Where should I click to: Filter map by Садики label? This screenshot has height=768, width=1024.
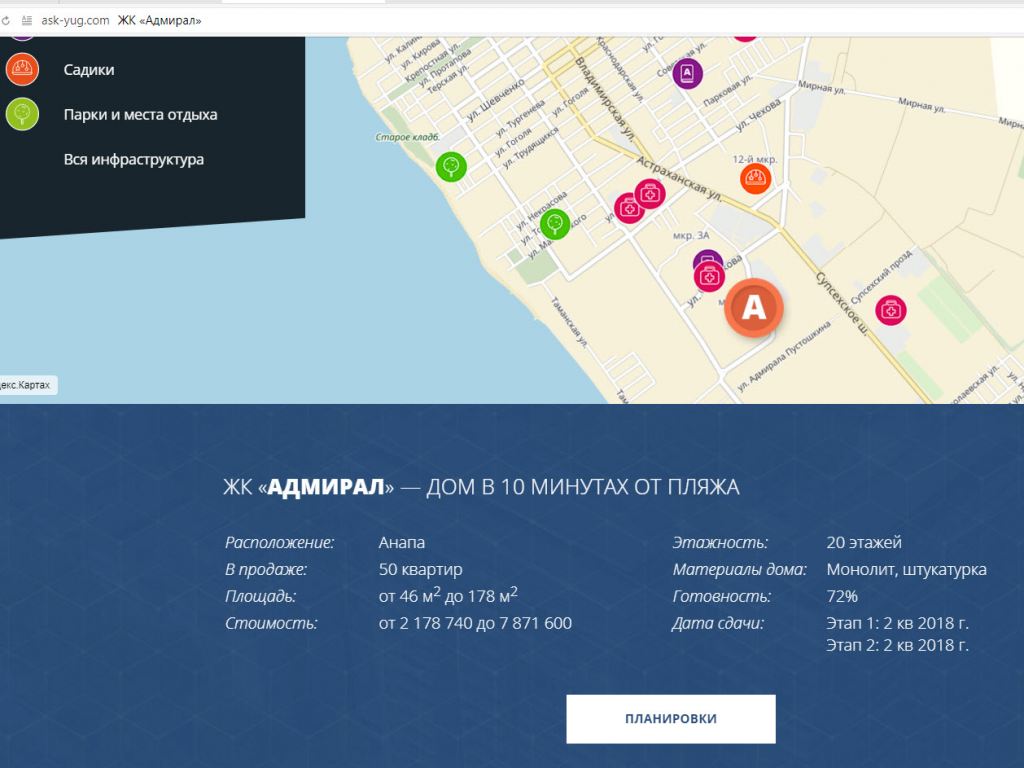(x=89, y=70)
